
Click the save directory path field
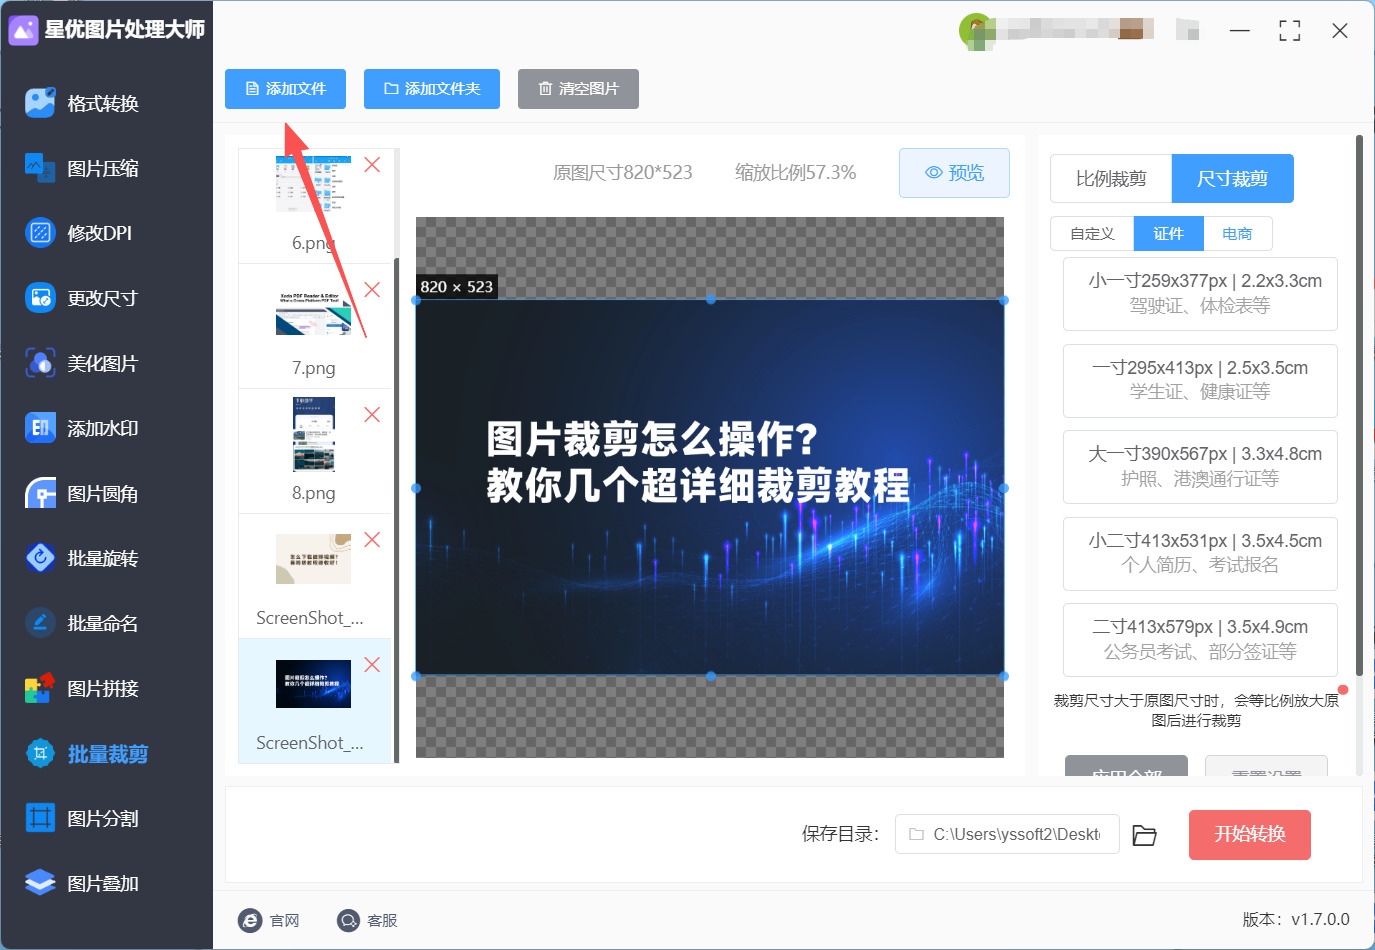pos(1007,835)
